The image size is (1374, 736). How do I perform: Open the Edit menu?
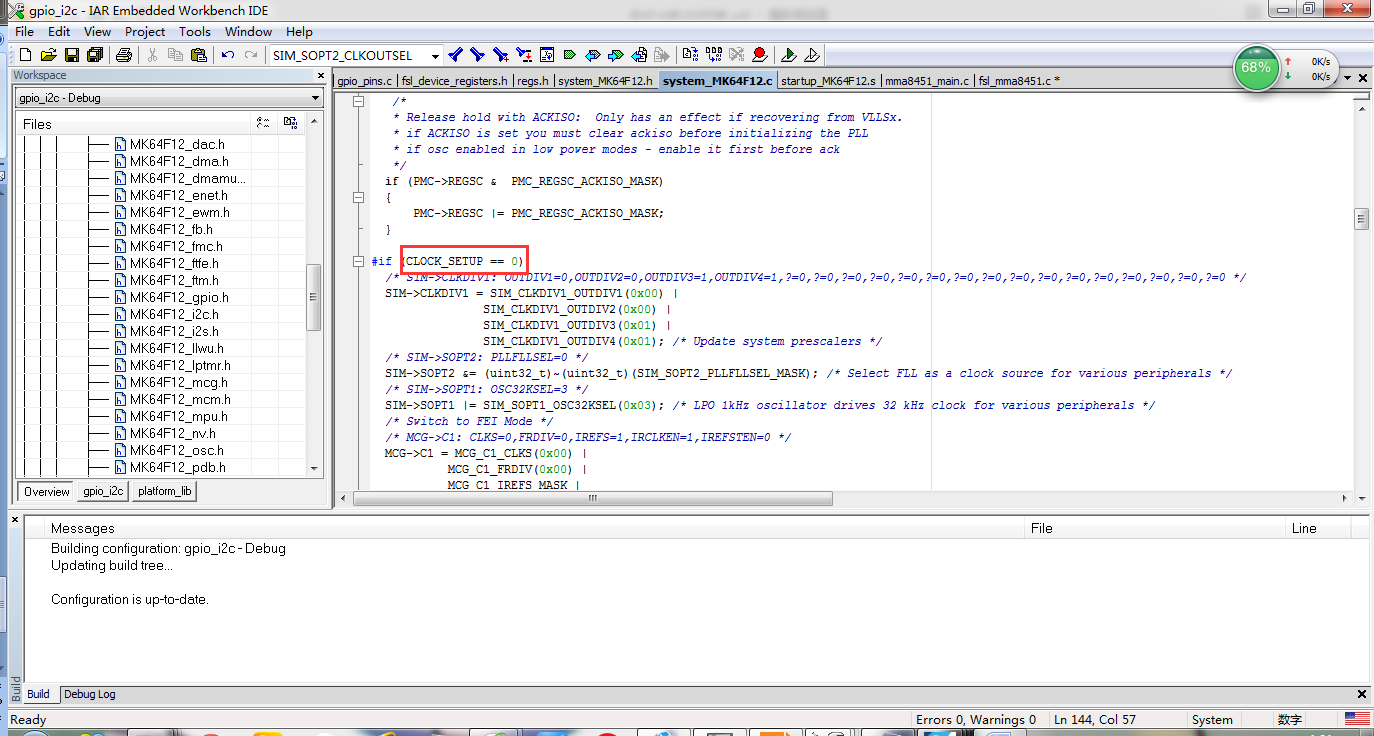(59, 31)
